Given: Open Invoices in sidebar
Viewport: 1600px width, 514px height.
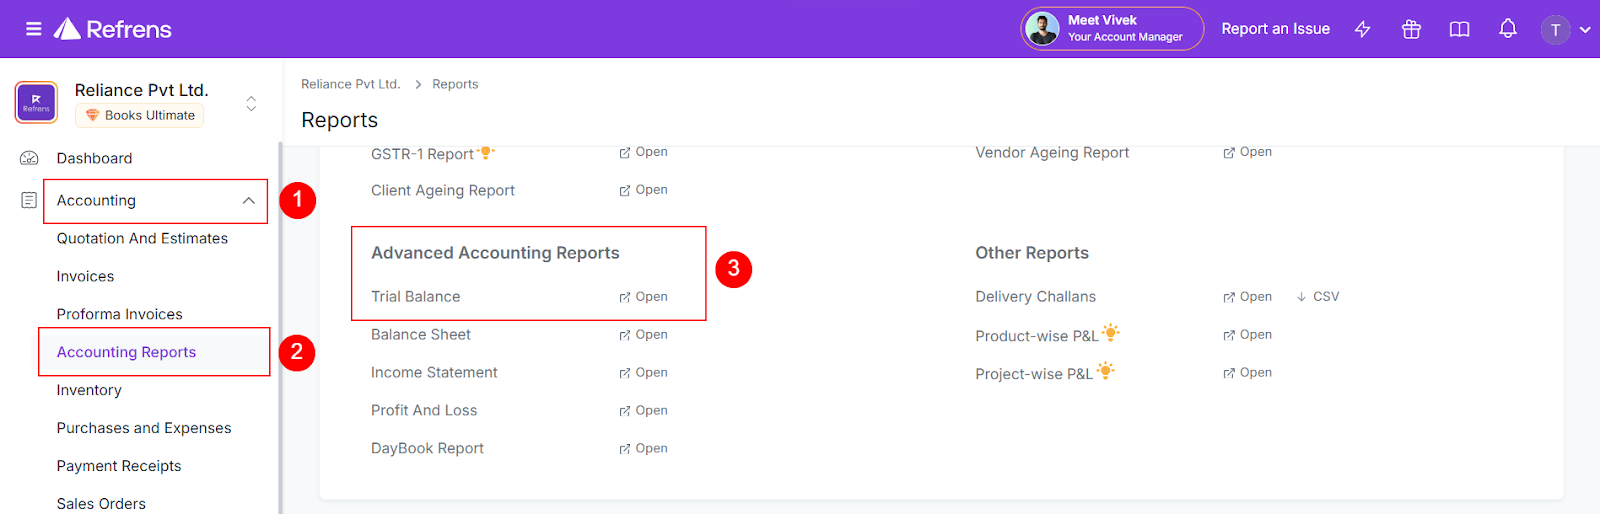Looking at the screenshot, I should tap(85, 276).
